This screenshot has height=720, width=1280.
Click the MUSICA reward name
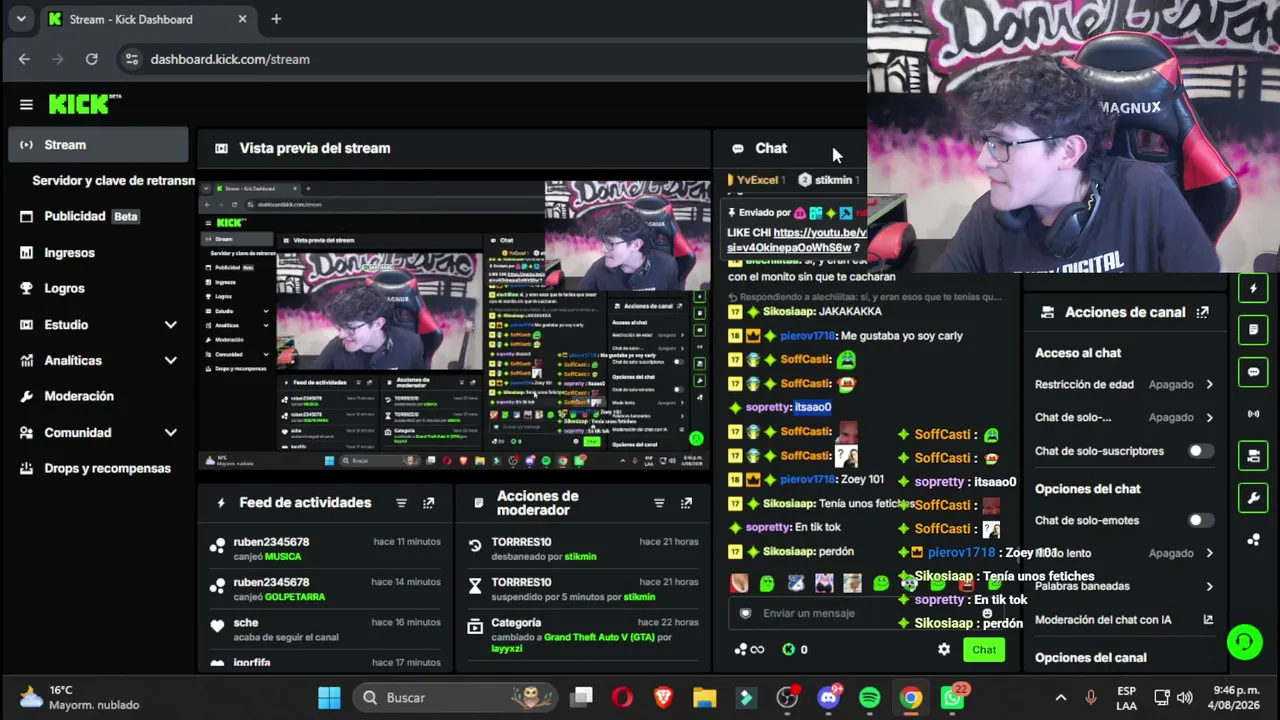click(282, 556)
